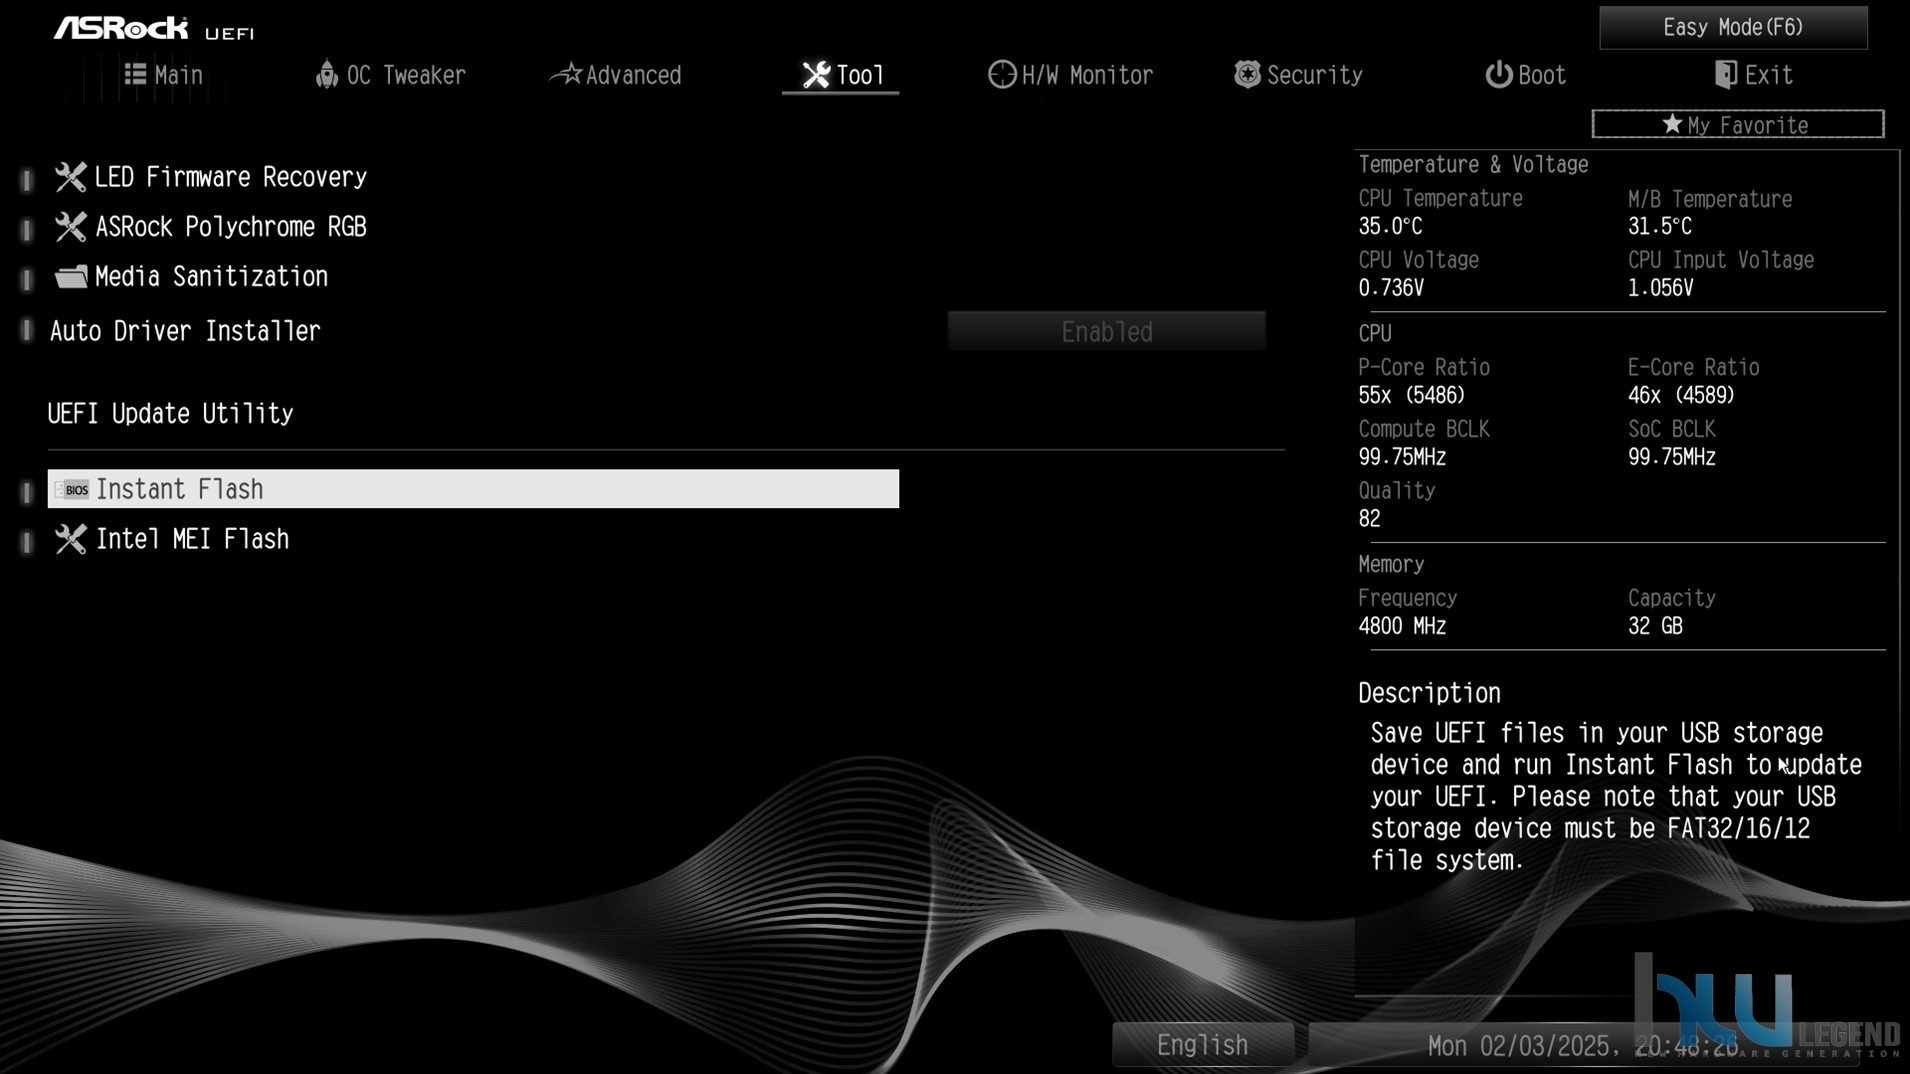Click CPU Voltage value 0.736V
This screenshot has height=1074, width=1910.
(1391, 288)
